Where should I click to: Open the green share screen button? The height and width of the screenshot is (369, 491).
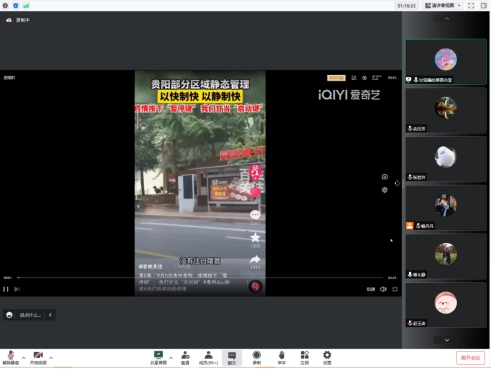tap(158, 358)
